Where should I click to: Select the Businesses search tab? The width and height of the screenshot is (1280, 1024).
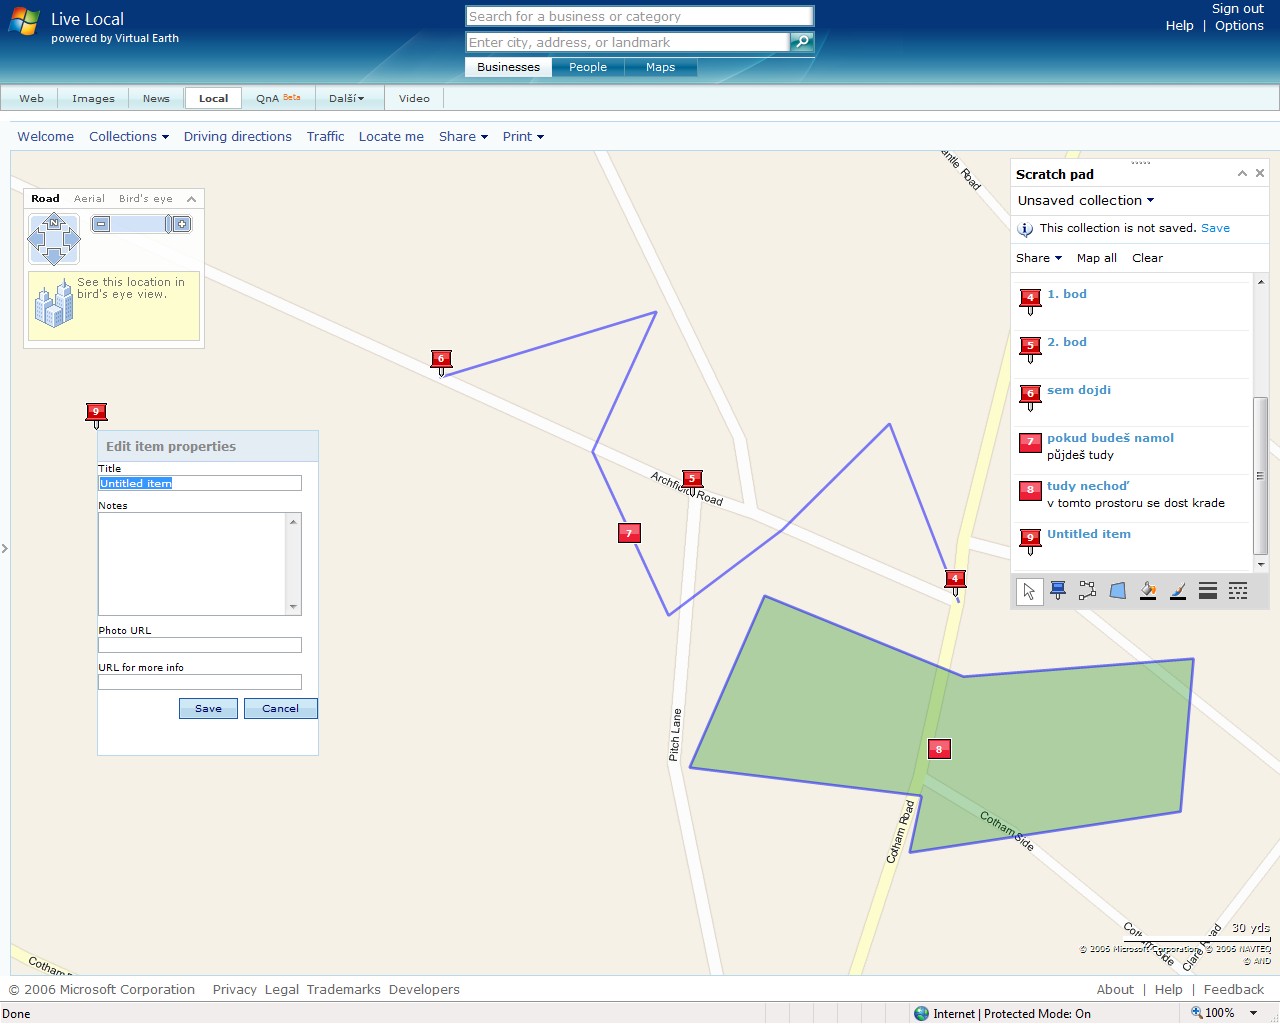[x=508, y=67]
